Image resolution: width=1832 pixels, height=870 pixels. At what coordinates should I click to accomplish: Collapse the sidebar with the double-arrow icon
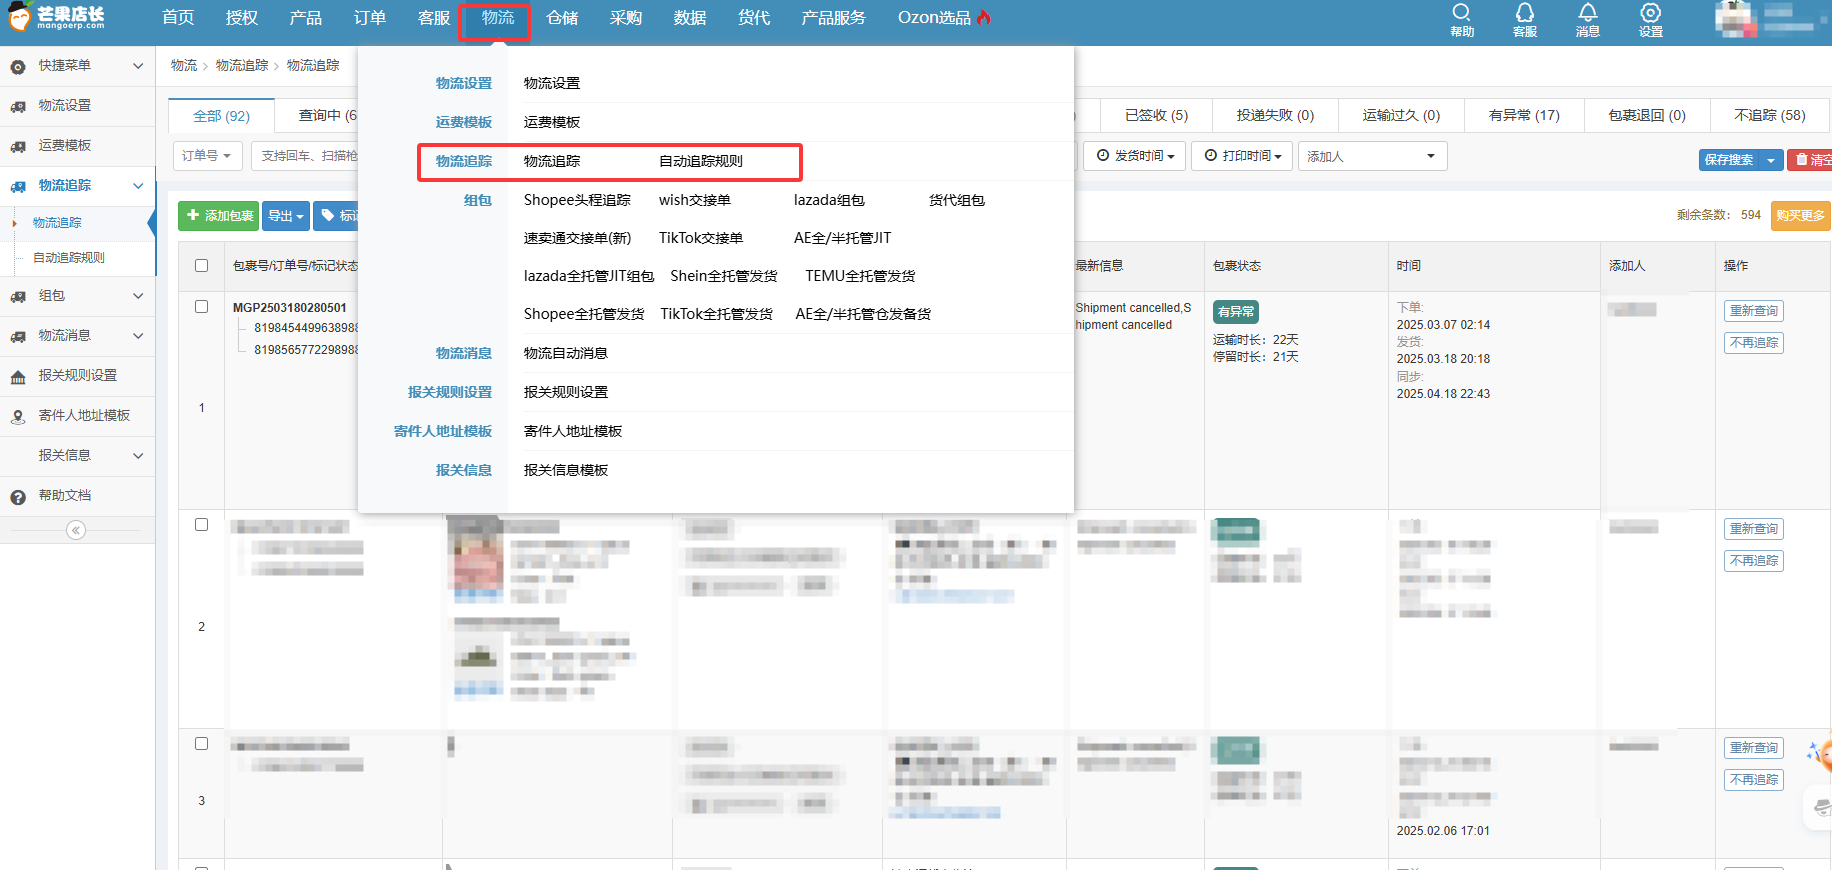click(x=76, y=530)
